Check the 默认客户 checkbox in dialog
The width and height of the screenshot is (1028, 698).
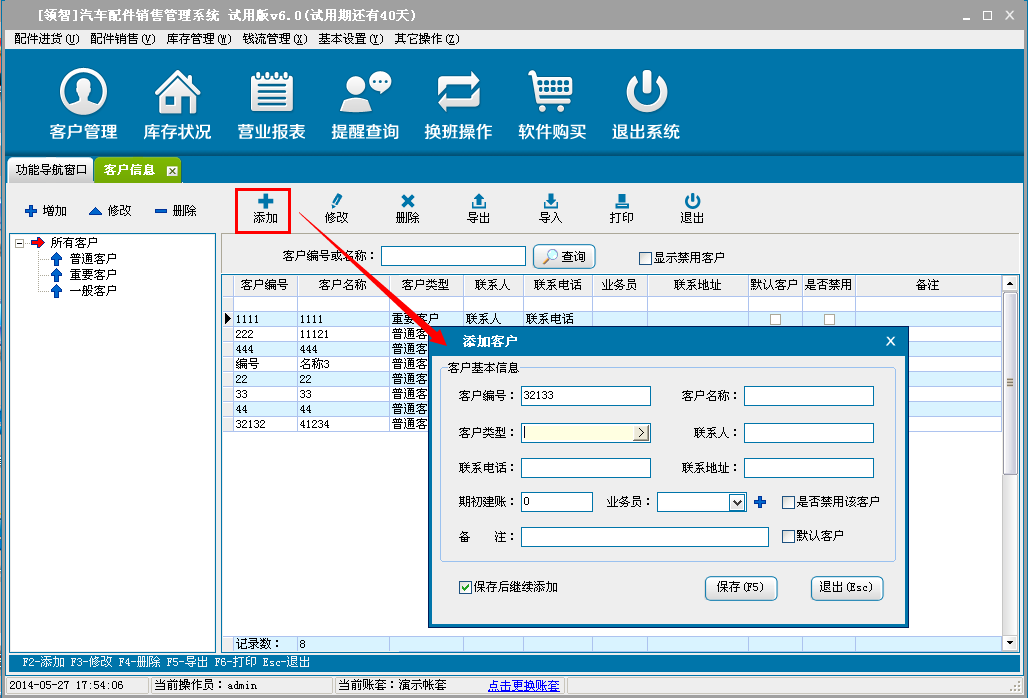(789, 536)
